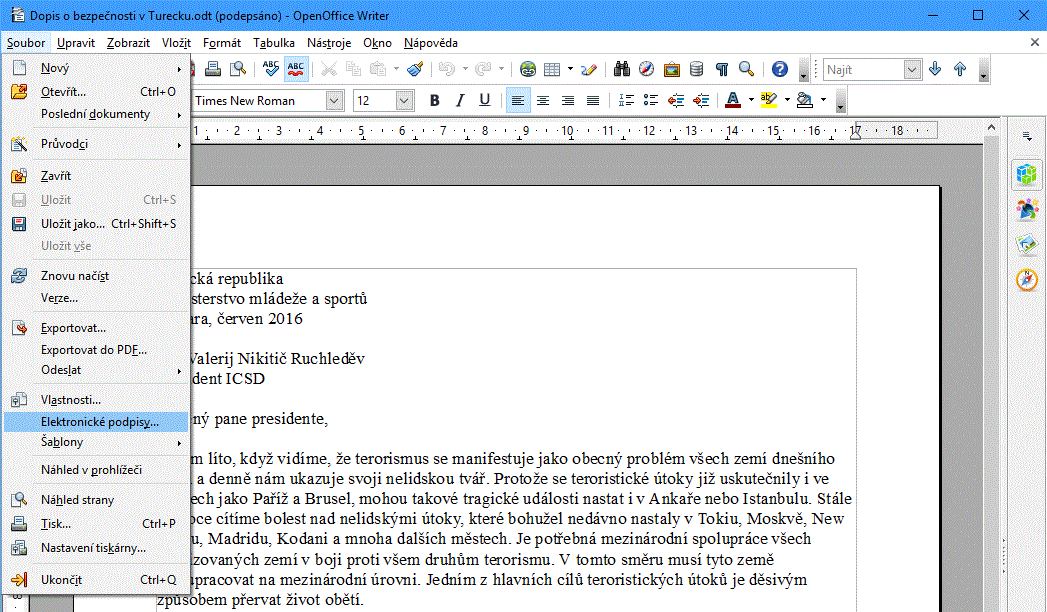1047x612 pixels.
Task: Open the Times New Roman font dropdown
Action: (x=334, y=101)
